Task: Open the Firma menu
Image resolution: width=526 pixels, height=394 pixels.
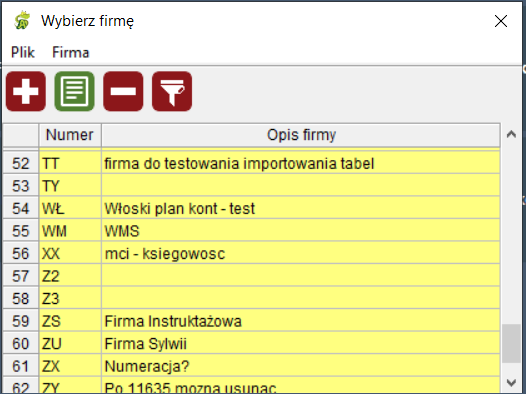Action: click(x=71, y=52)
